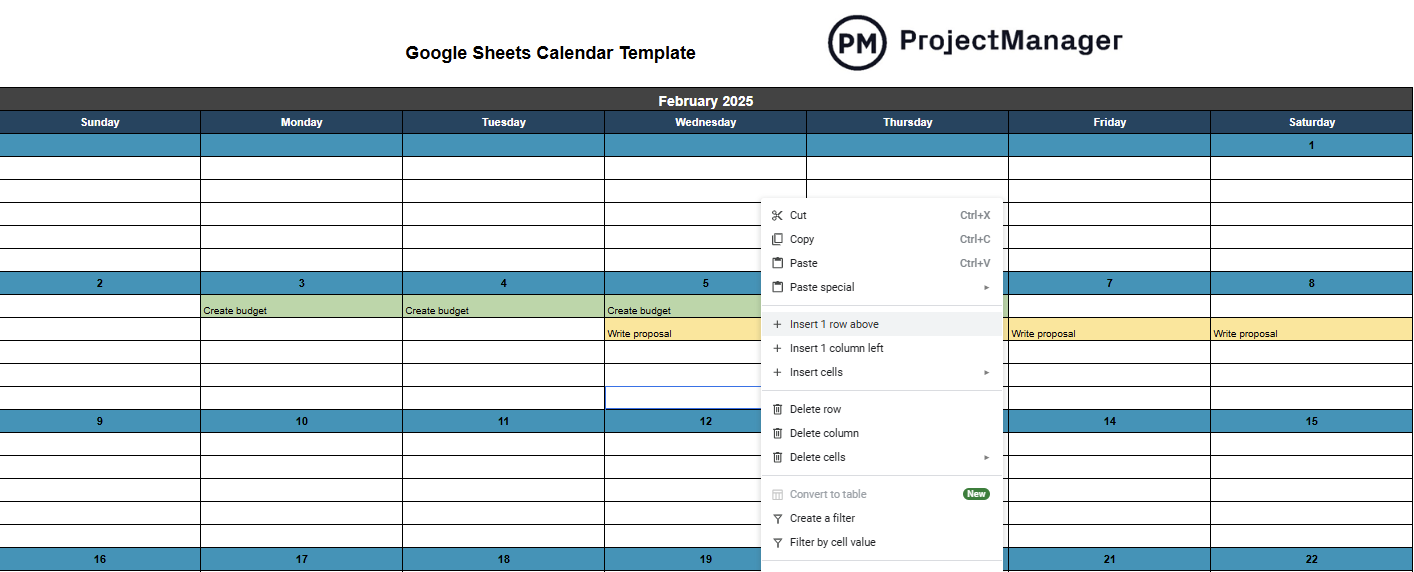Expand the Delete cells submenu arrow
Viewport: 1414px width, 572px height.
click(986, 457)
